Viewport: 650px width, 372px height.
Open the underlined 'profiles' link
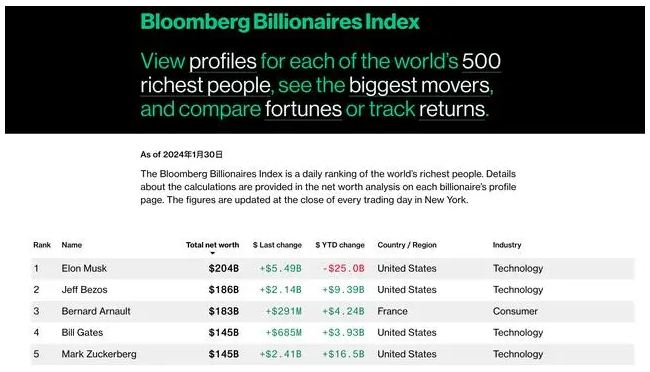pyautogui.click(x=223, y=62)
